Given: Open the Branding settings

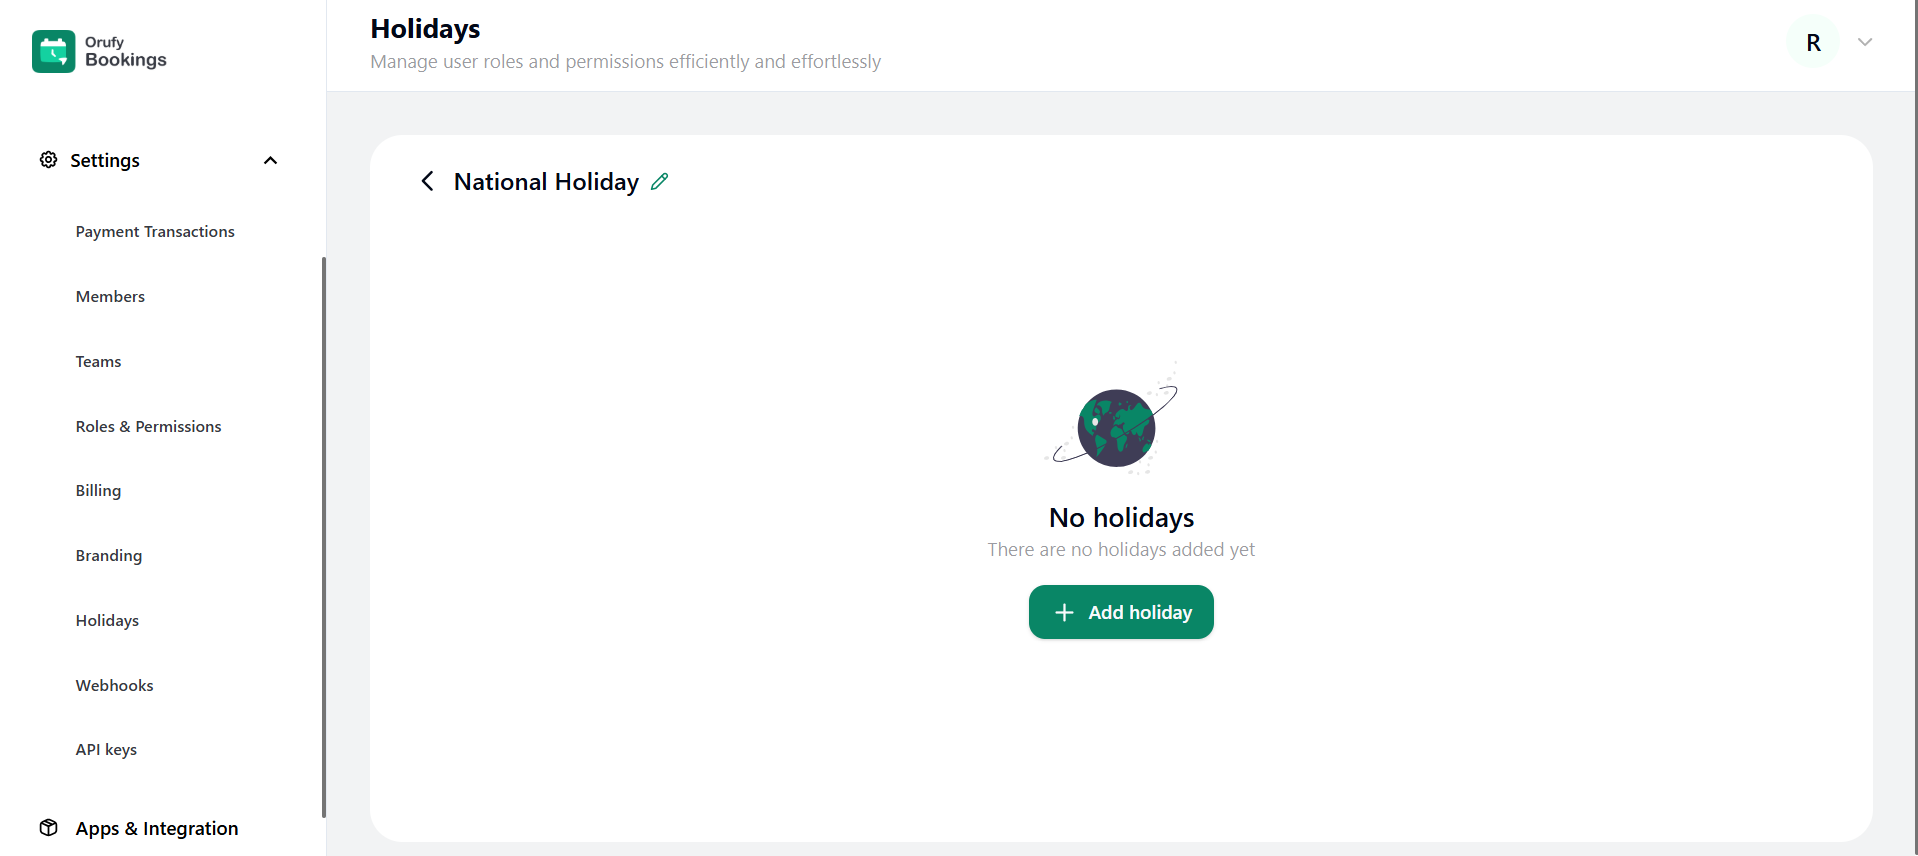Looking at the screenshot, I should point(108,555).
